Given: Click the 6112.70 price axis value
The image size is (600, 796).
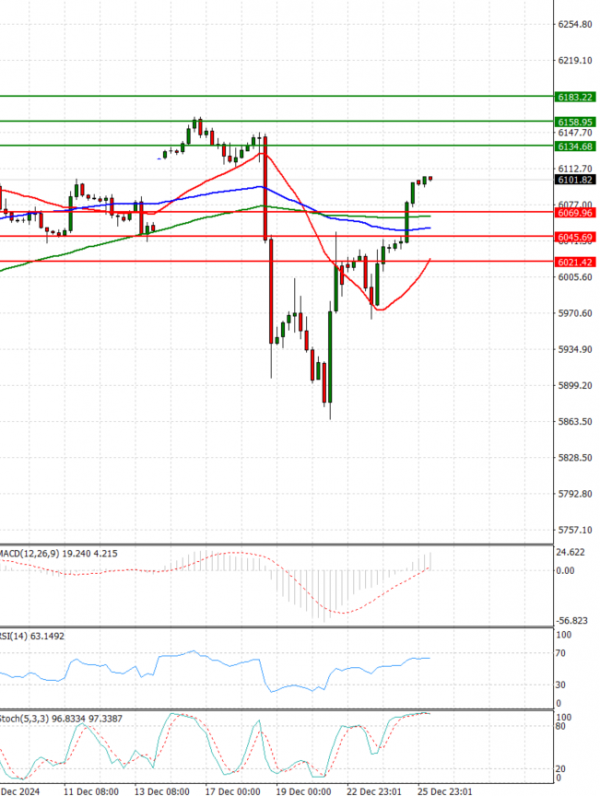Looking at the screenshot, I should pos(575,169).
